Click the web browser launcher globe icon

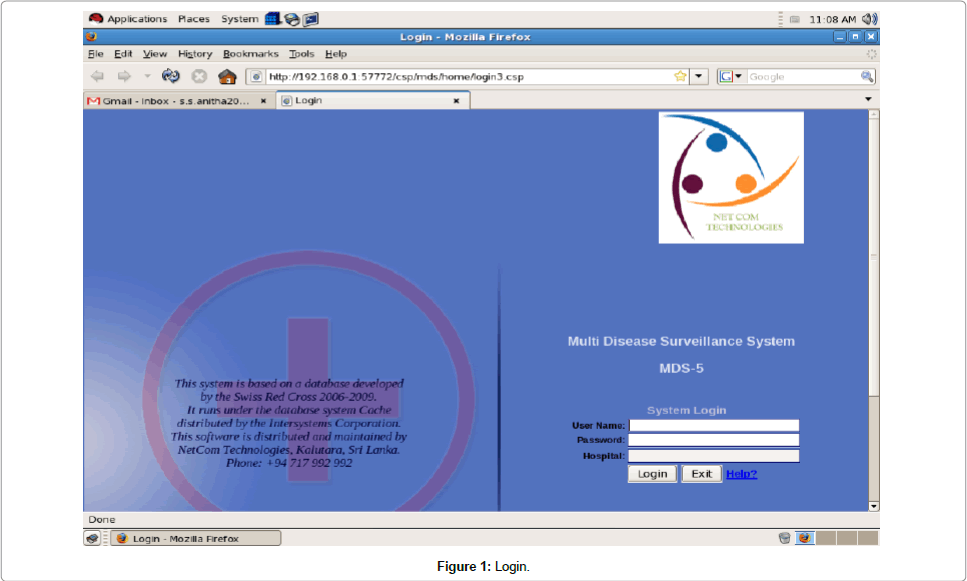click(x=292, y=19)
